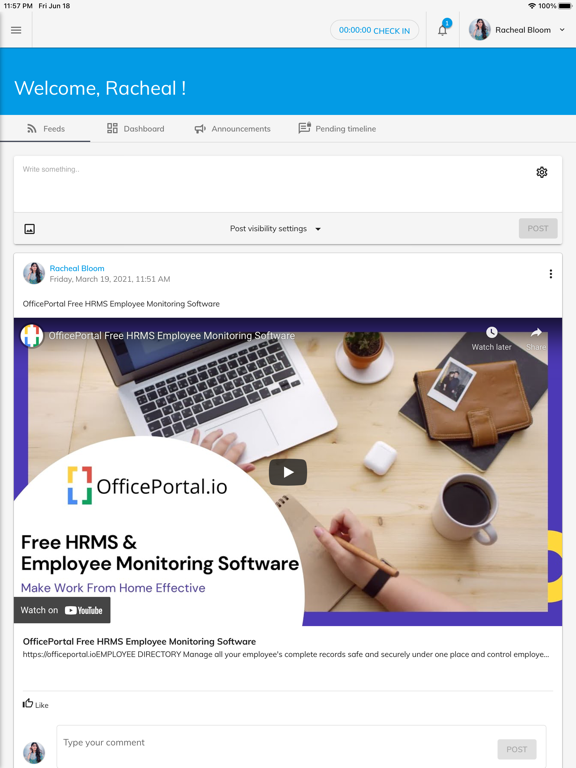Viewport: 576px width, 768px height.
Task: Expand the Racheal Bloom account dropdown arrow
Action: pyautogui.click(x=562, y=30)
